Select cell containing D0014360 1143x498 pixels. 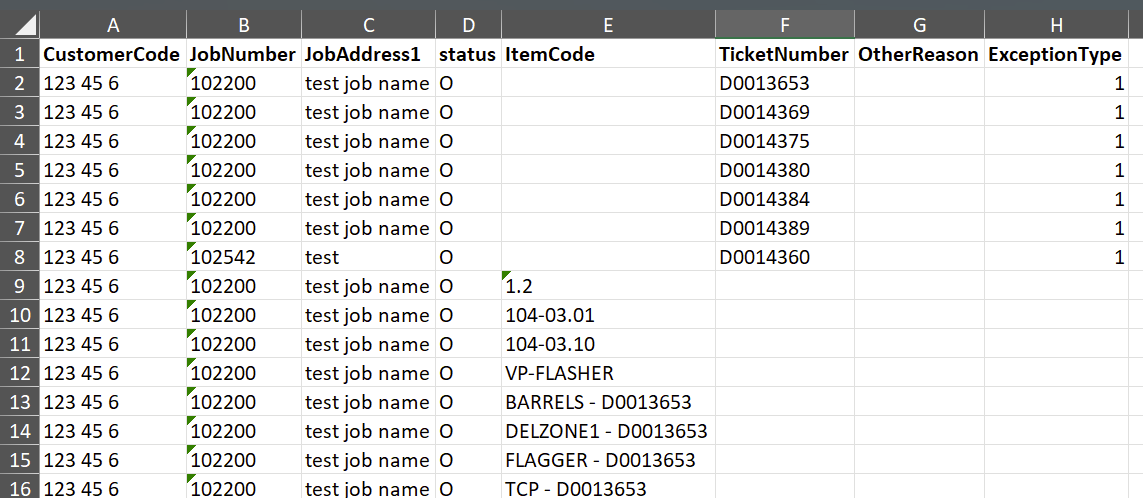[x=784, y=257]
